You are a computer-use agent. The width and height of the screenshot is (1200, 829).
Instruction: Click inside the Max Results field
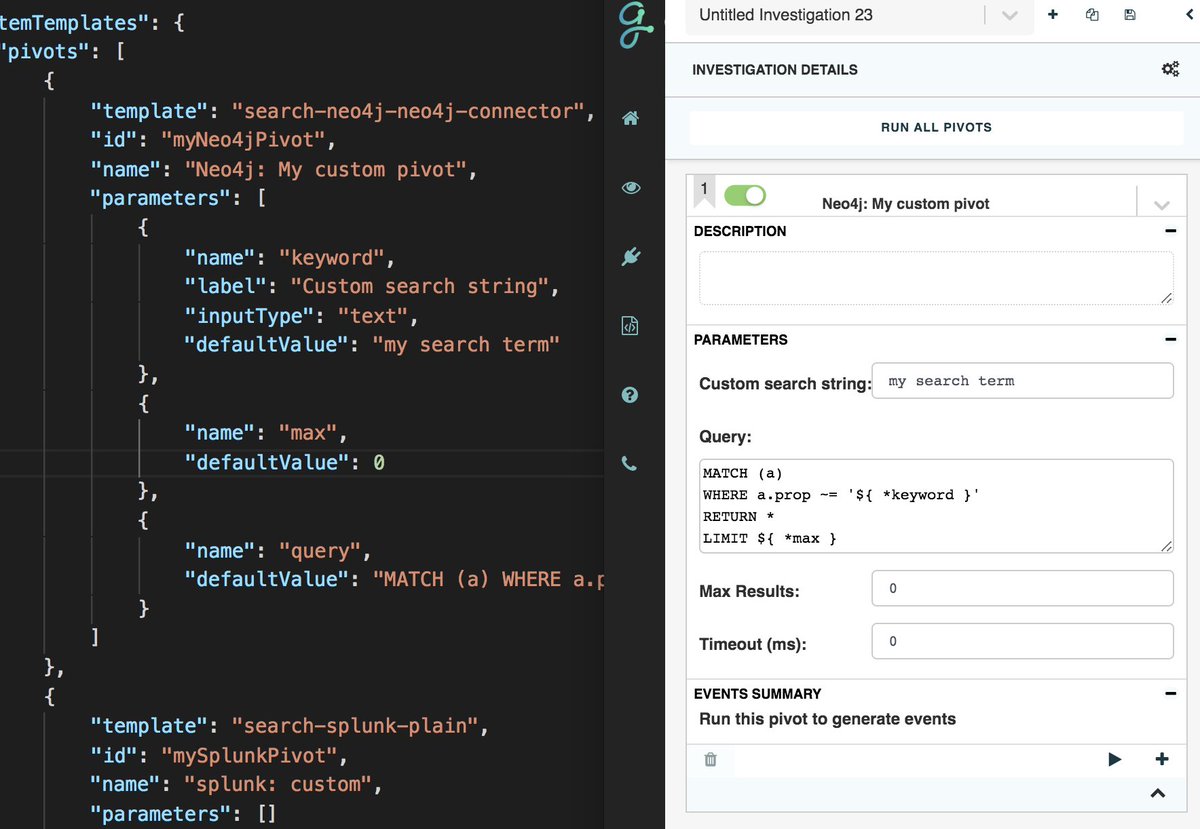point(1022,588)
